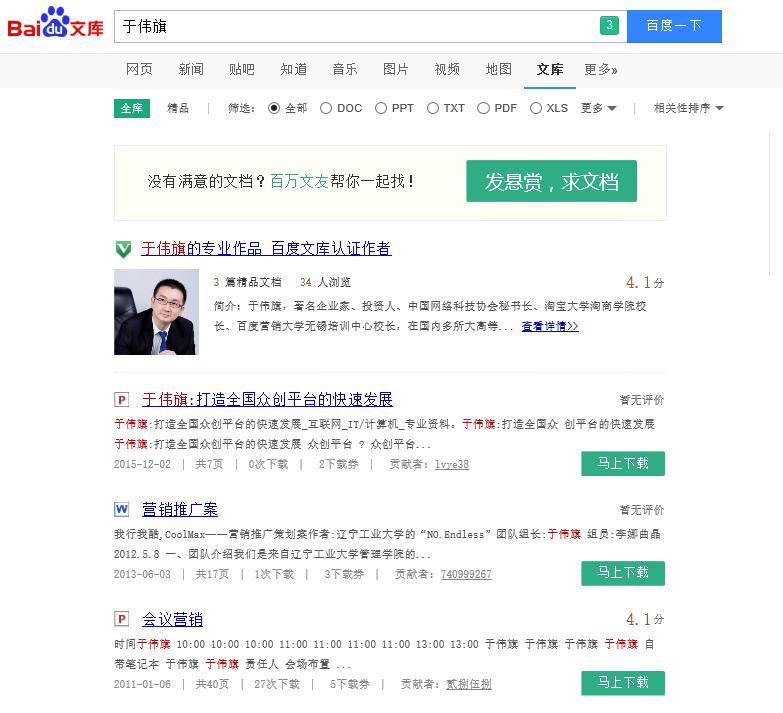Click the 发悬赏，求文档 button
783x713 pixels.
click(551, 181)
